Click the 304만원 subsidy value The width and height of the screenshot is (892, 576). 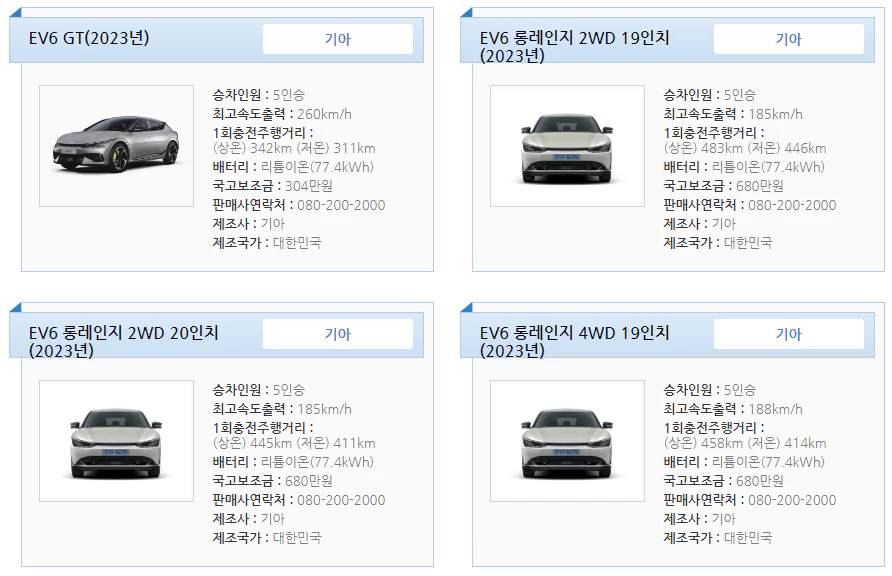[309, 186]
